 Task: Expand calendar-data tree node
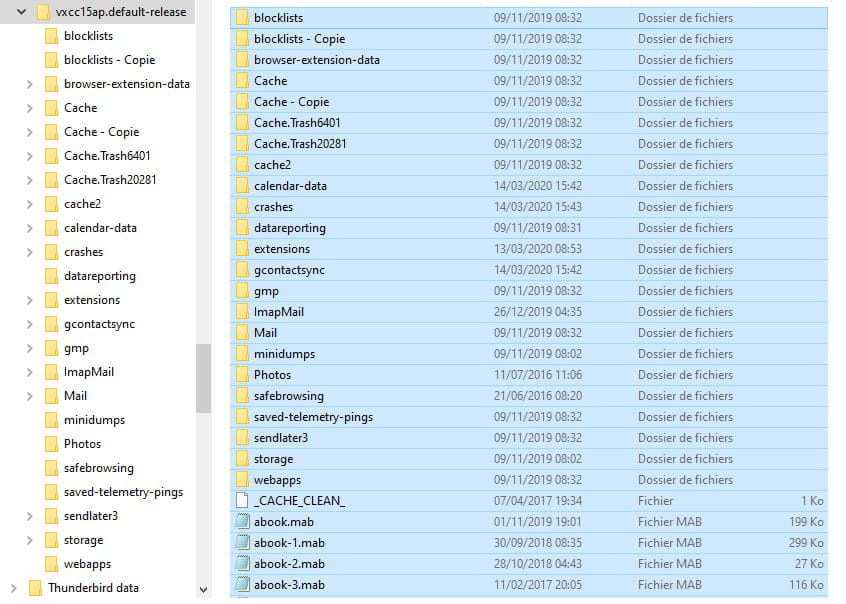(x=30, y=228)
